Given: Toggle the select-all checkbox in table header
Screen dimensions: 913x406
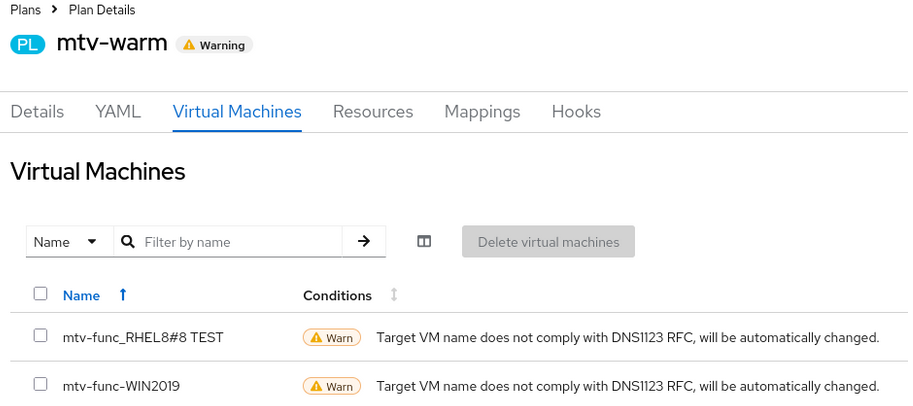Looking at the screenshot, I should pyautogui.click(x=40, y=294).
